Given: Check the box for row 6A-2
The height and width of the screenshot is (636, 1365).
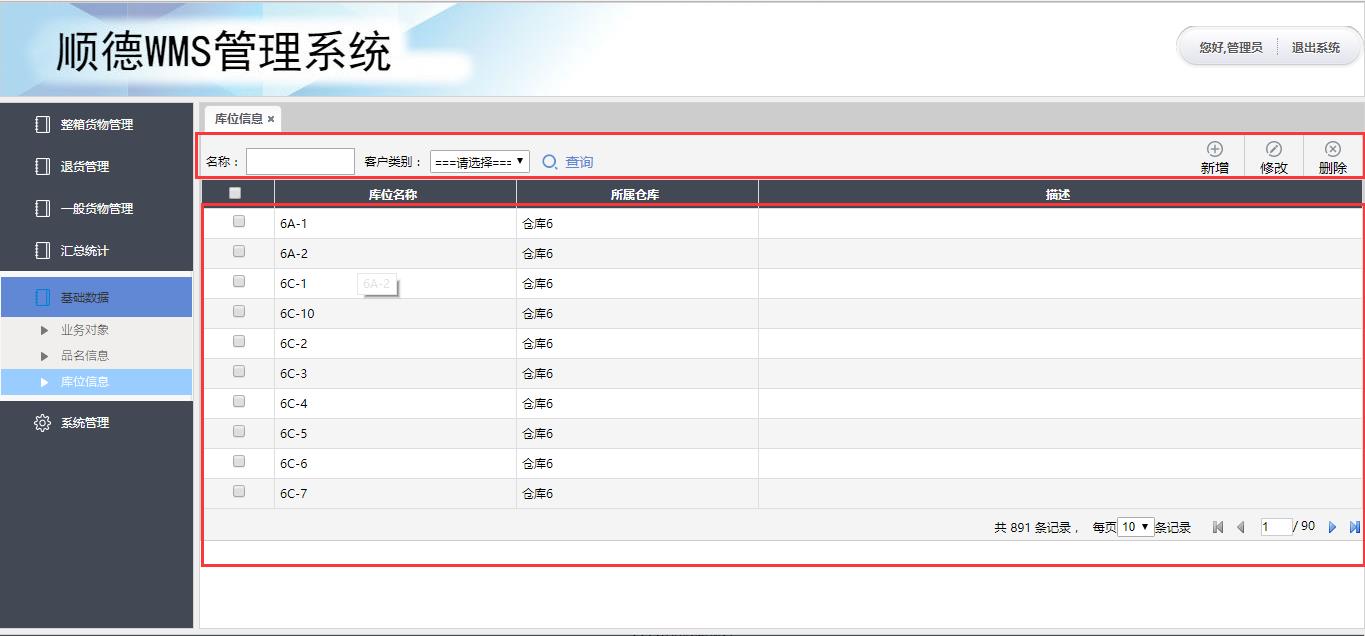Looking at the screenshot, I should 239,252.
